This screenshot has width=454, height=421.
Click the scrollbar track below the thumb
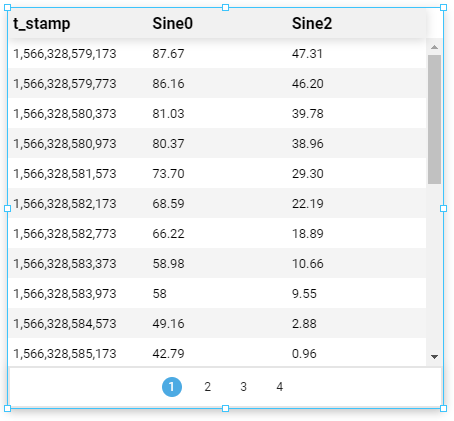click(434, 267)
